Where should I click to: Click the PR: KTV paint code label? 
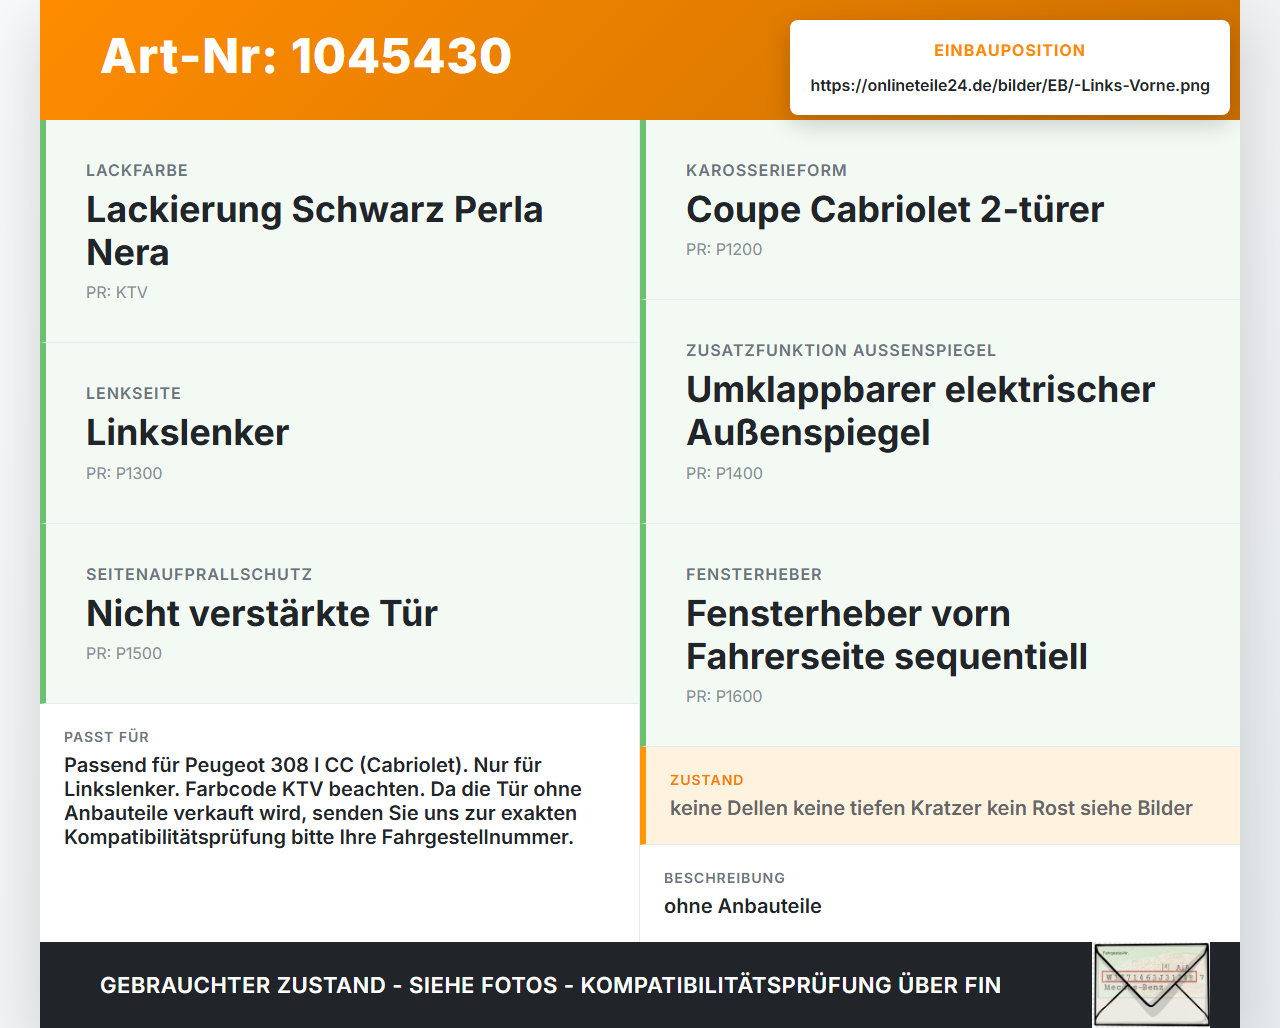point(117,293)
